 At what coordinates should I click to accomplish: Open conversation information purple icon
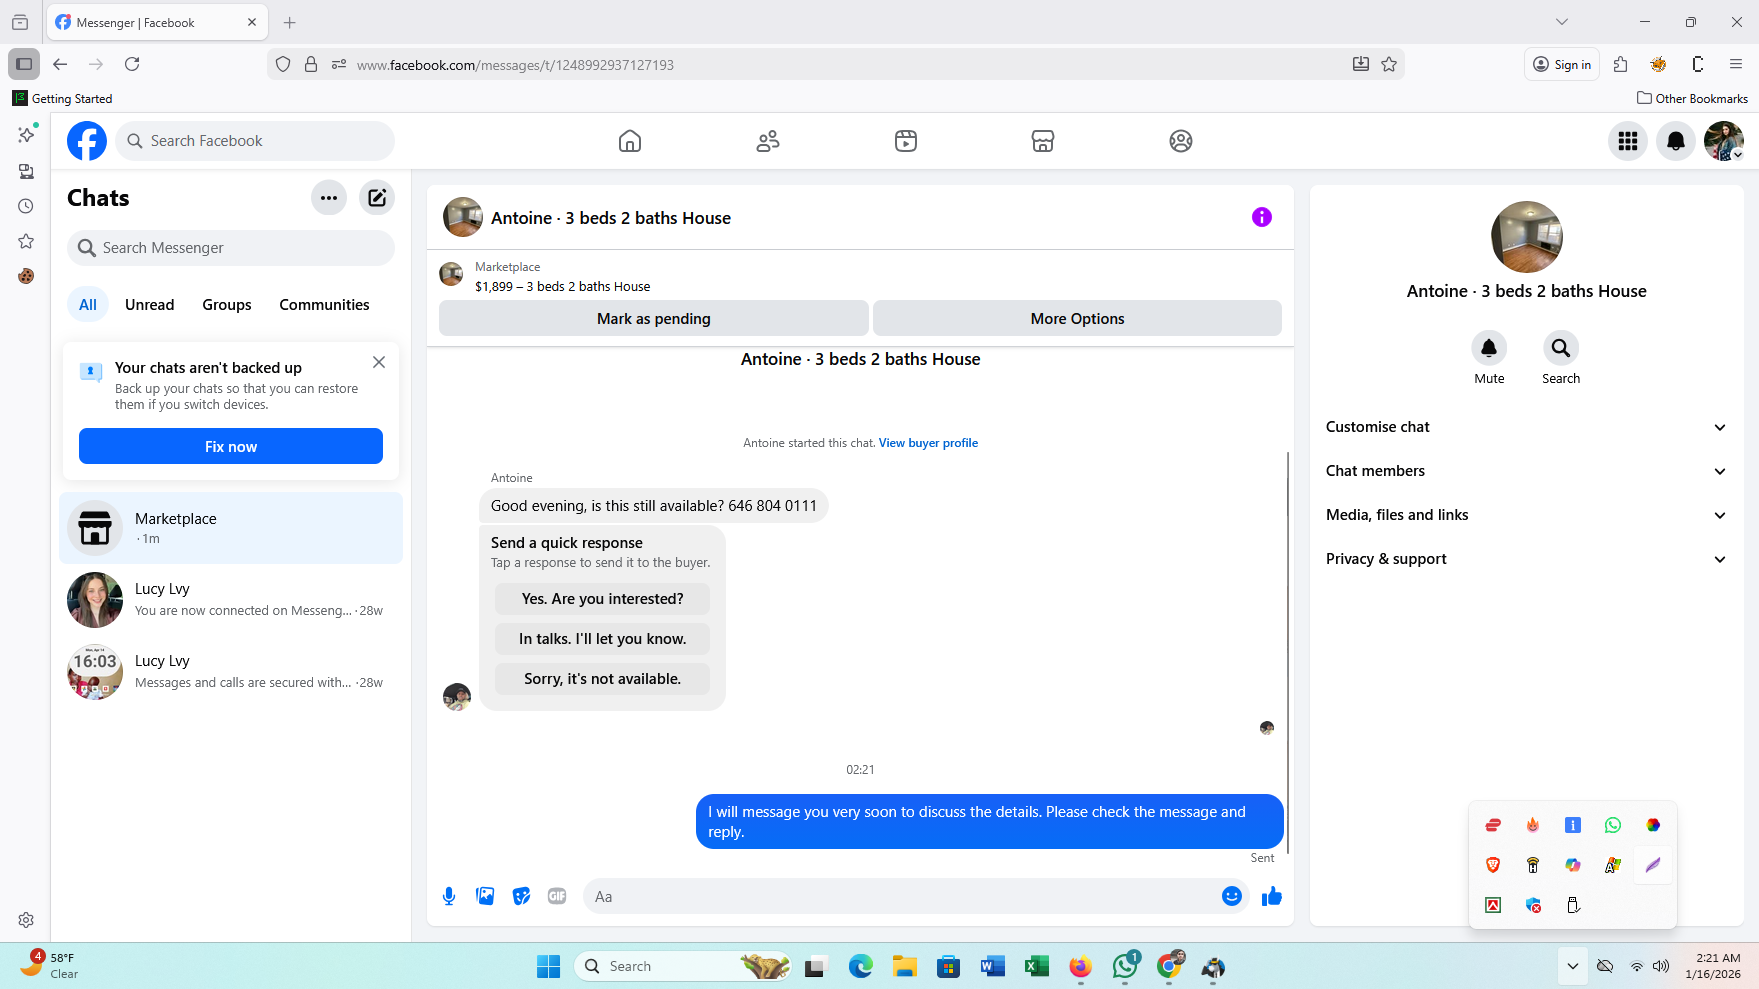tap(1262, 217)
